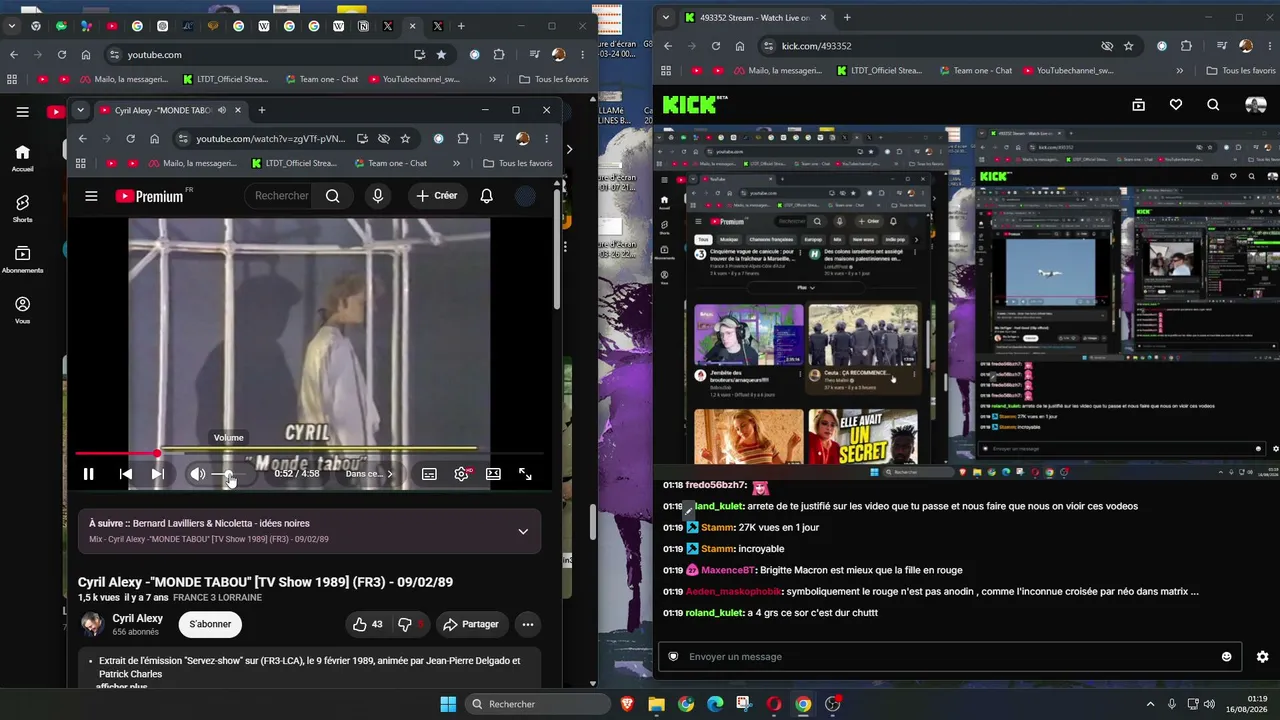Open Vous in background YouTube sidebar
Viewport: 1280px width, 720px height.
(22, 310)
